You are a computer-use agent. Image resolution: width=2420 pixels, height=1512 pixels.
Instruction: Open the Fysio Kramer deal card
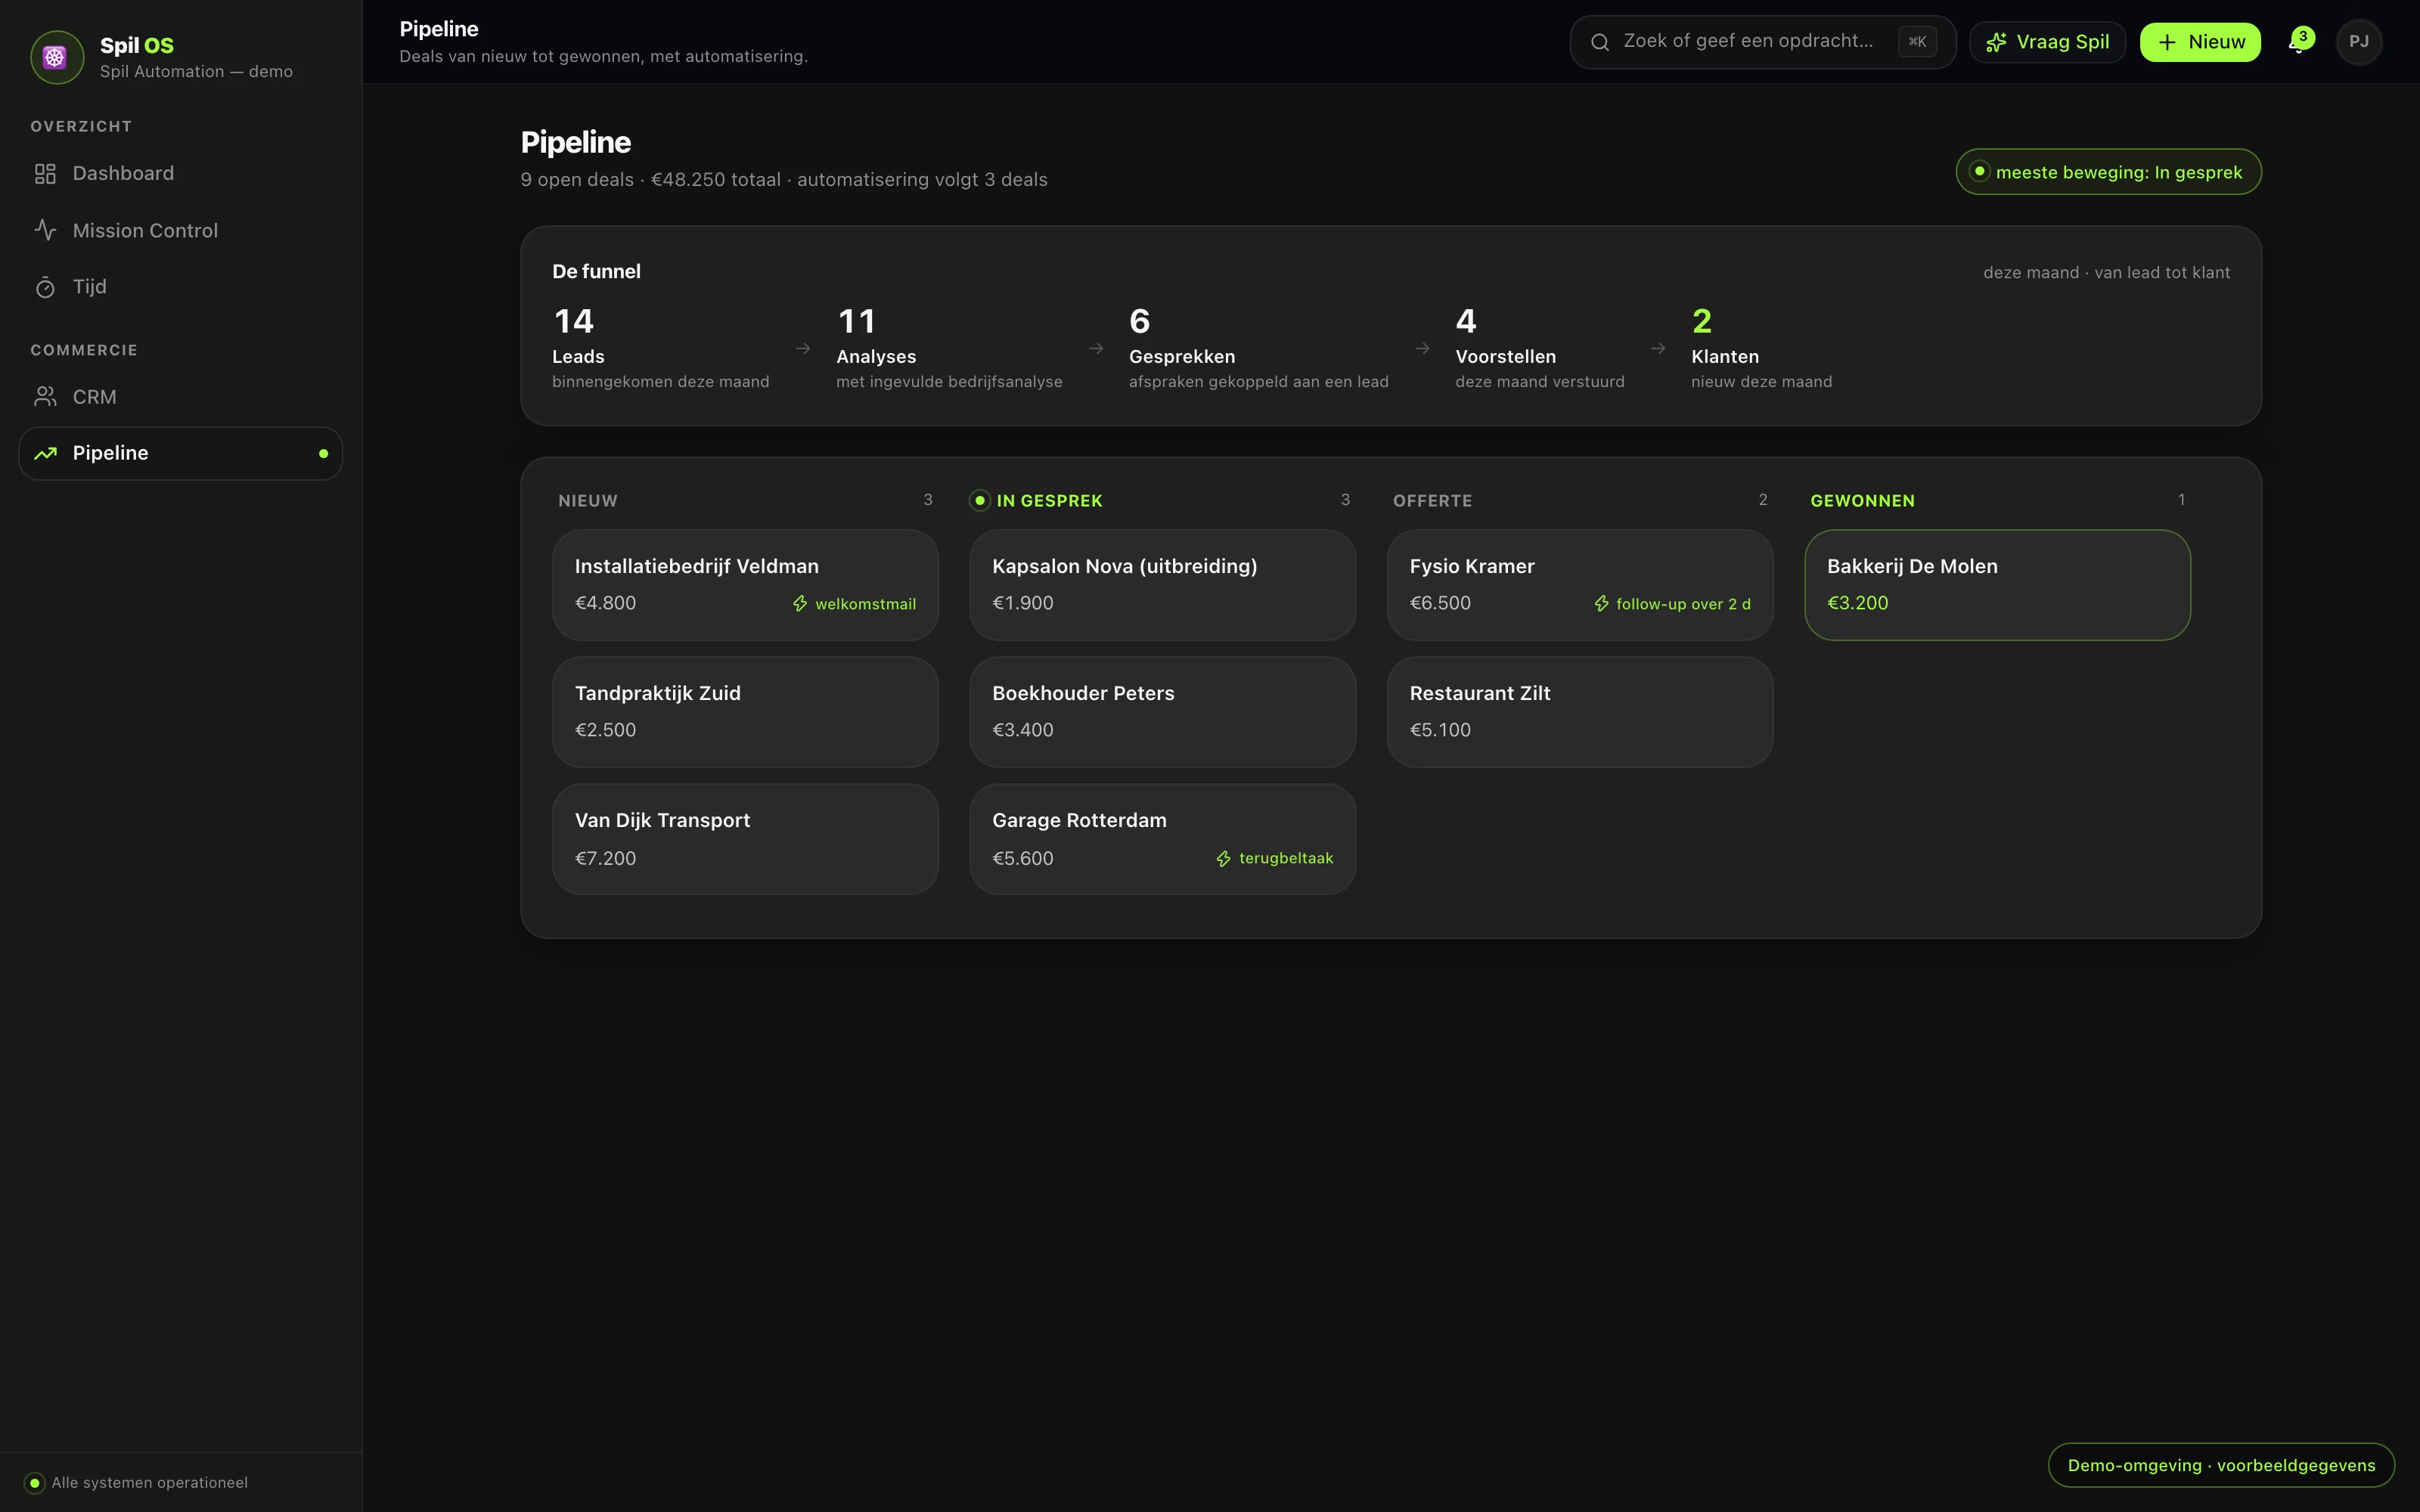pos(1580,585)
